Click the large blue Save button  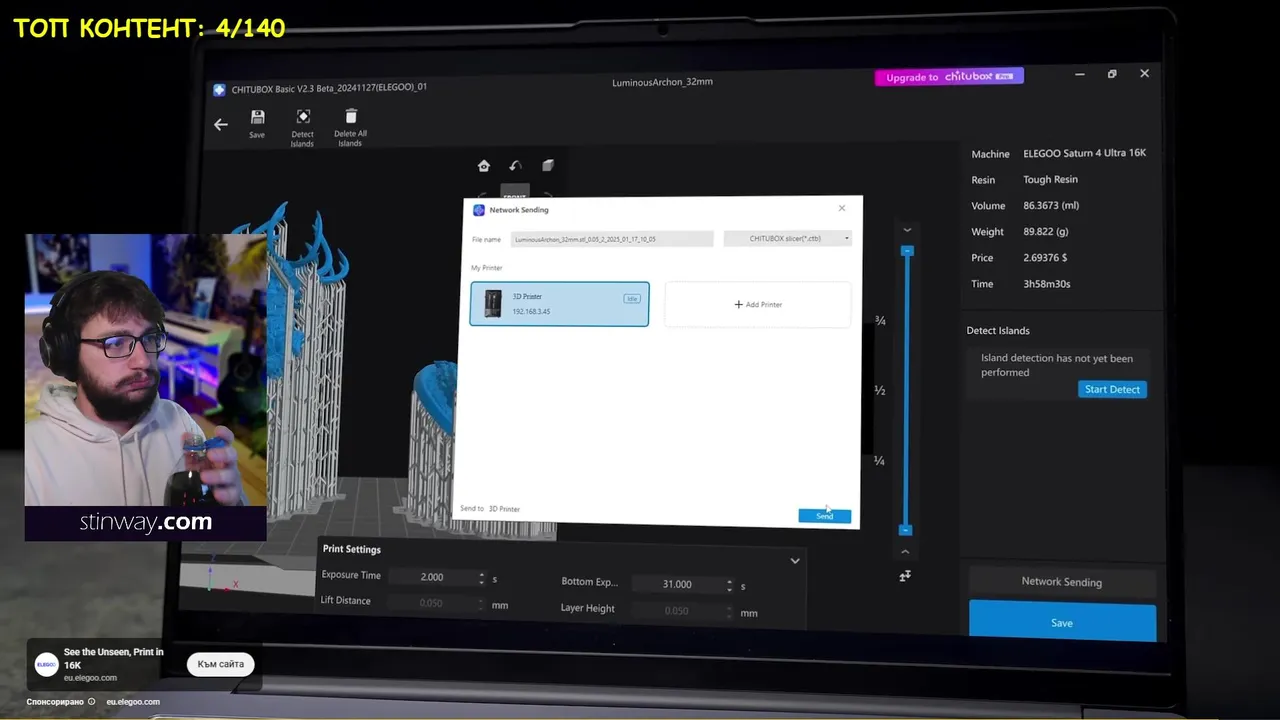[1062, 622]
